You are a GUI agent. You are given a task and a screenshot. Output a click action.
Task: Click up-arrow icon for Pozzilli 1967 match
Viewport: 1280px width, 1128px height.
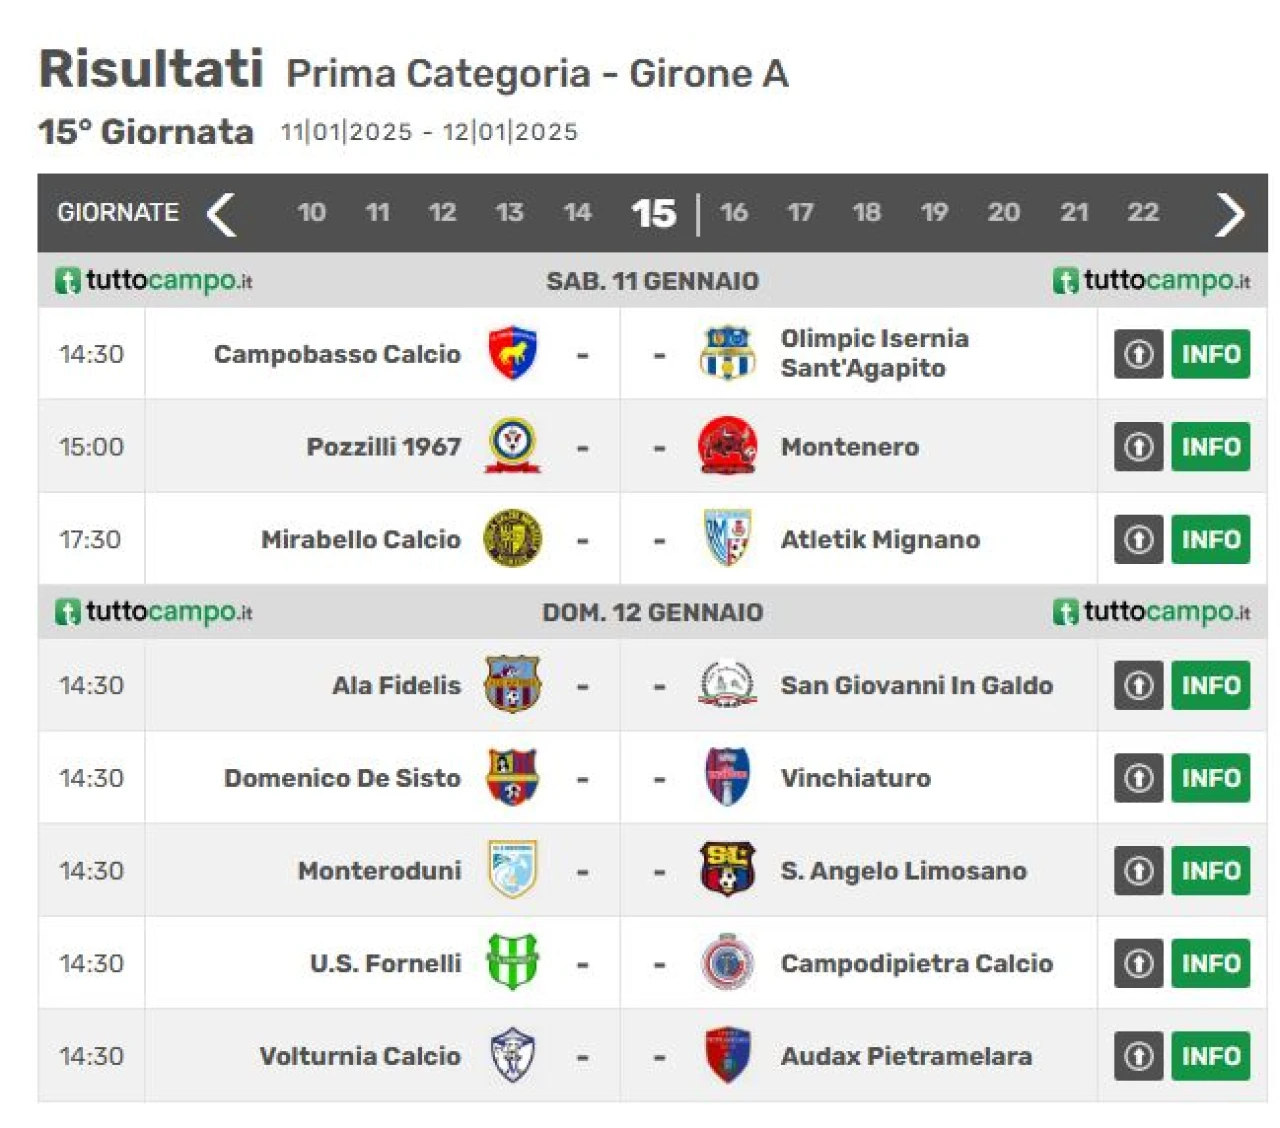tap(1139, 446)
